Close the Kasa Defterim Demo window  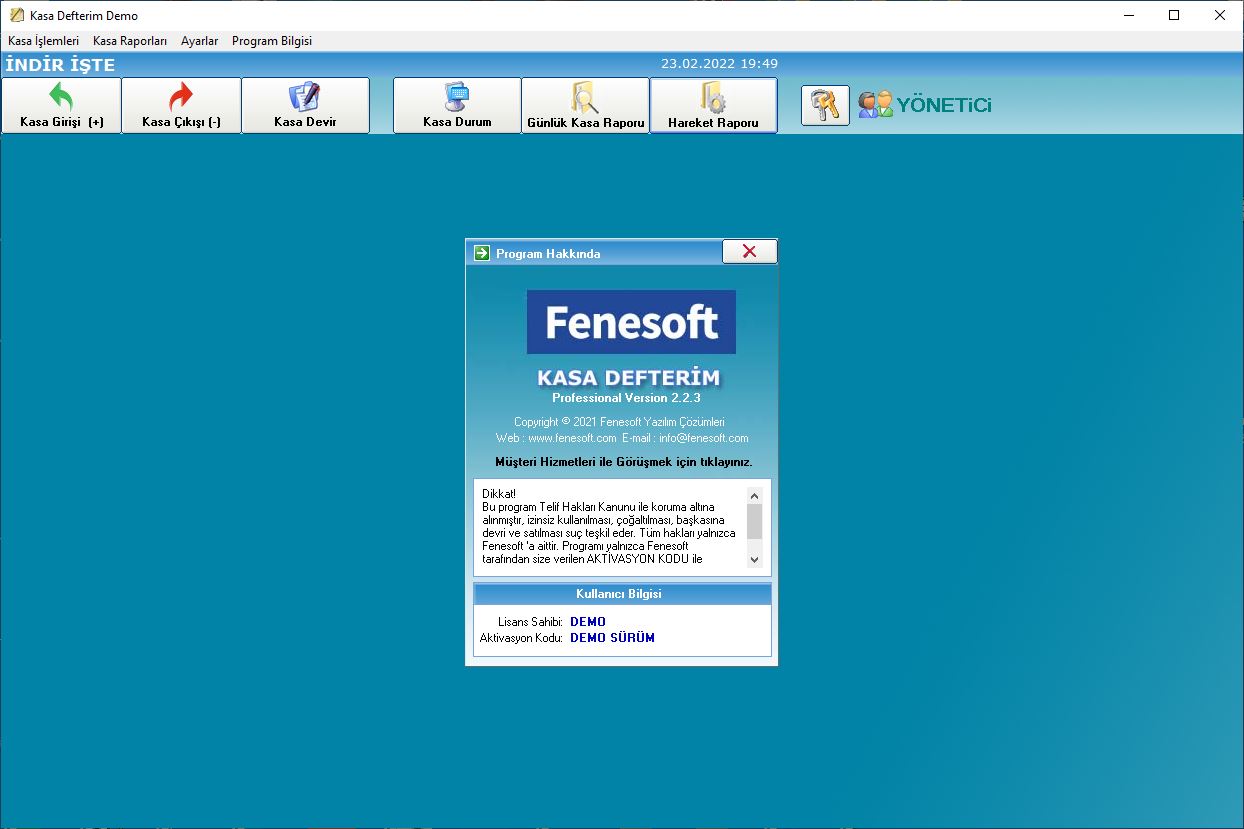click(x=1220, y=15)
